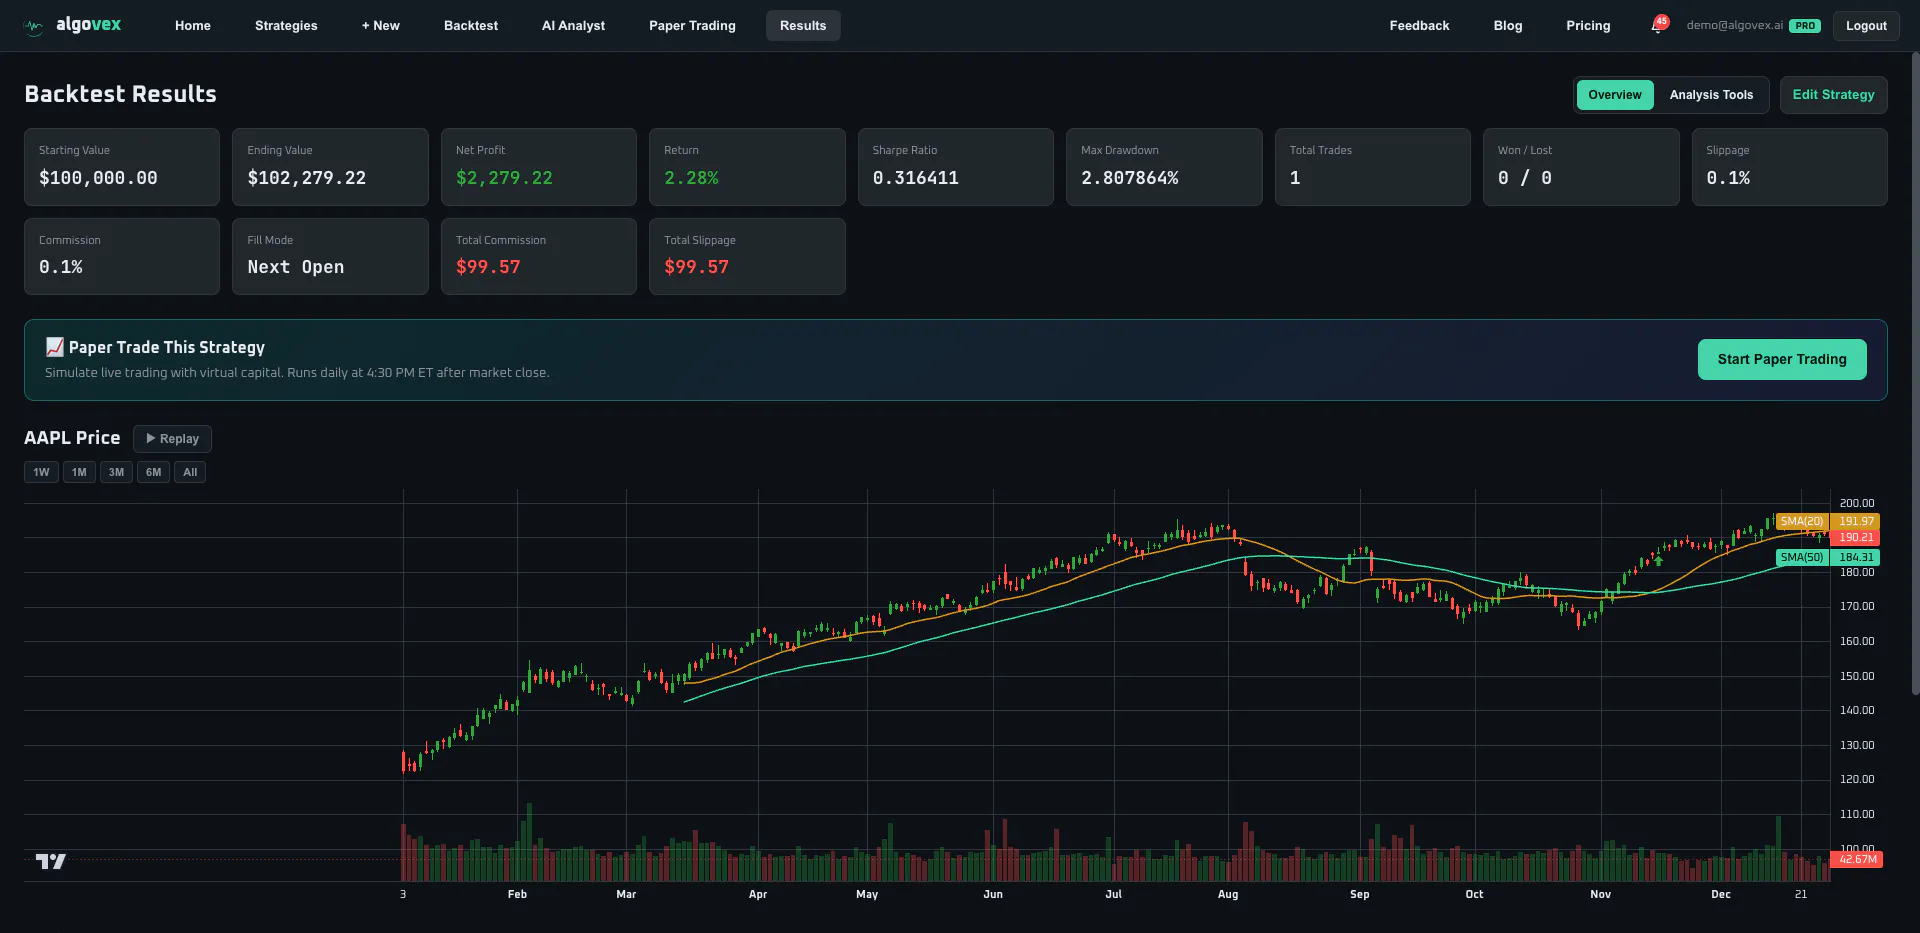The image size is (1920, 933).
Task: Click the Nov label on time axis
Action: pos(1600,894)
